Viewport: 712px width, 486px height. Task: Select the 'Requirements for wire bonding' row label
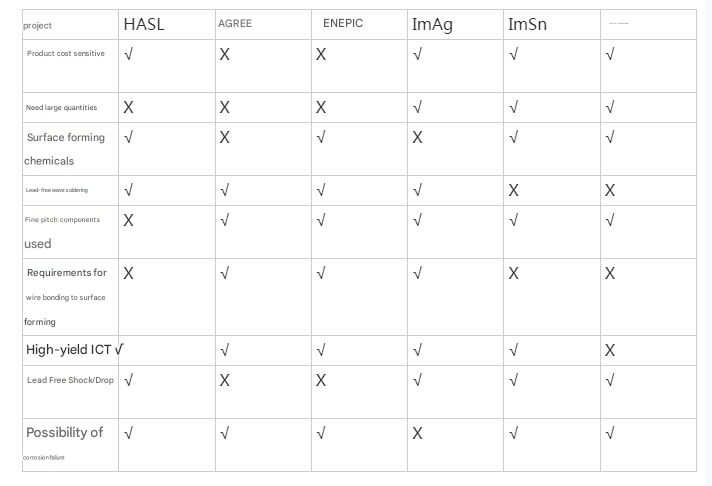coord(66,296)
